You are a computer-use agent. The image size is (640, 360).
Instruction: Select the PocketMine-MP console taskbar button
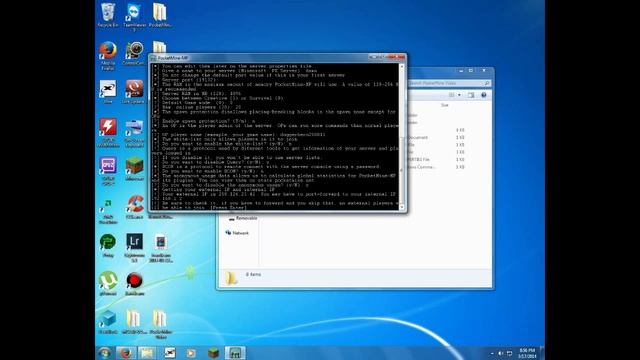pyautogui.click(x=235, y=353)
